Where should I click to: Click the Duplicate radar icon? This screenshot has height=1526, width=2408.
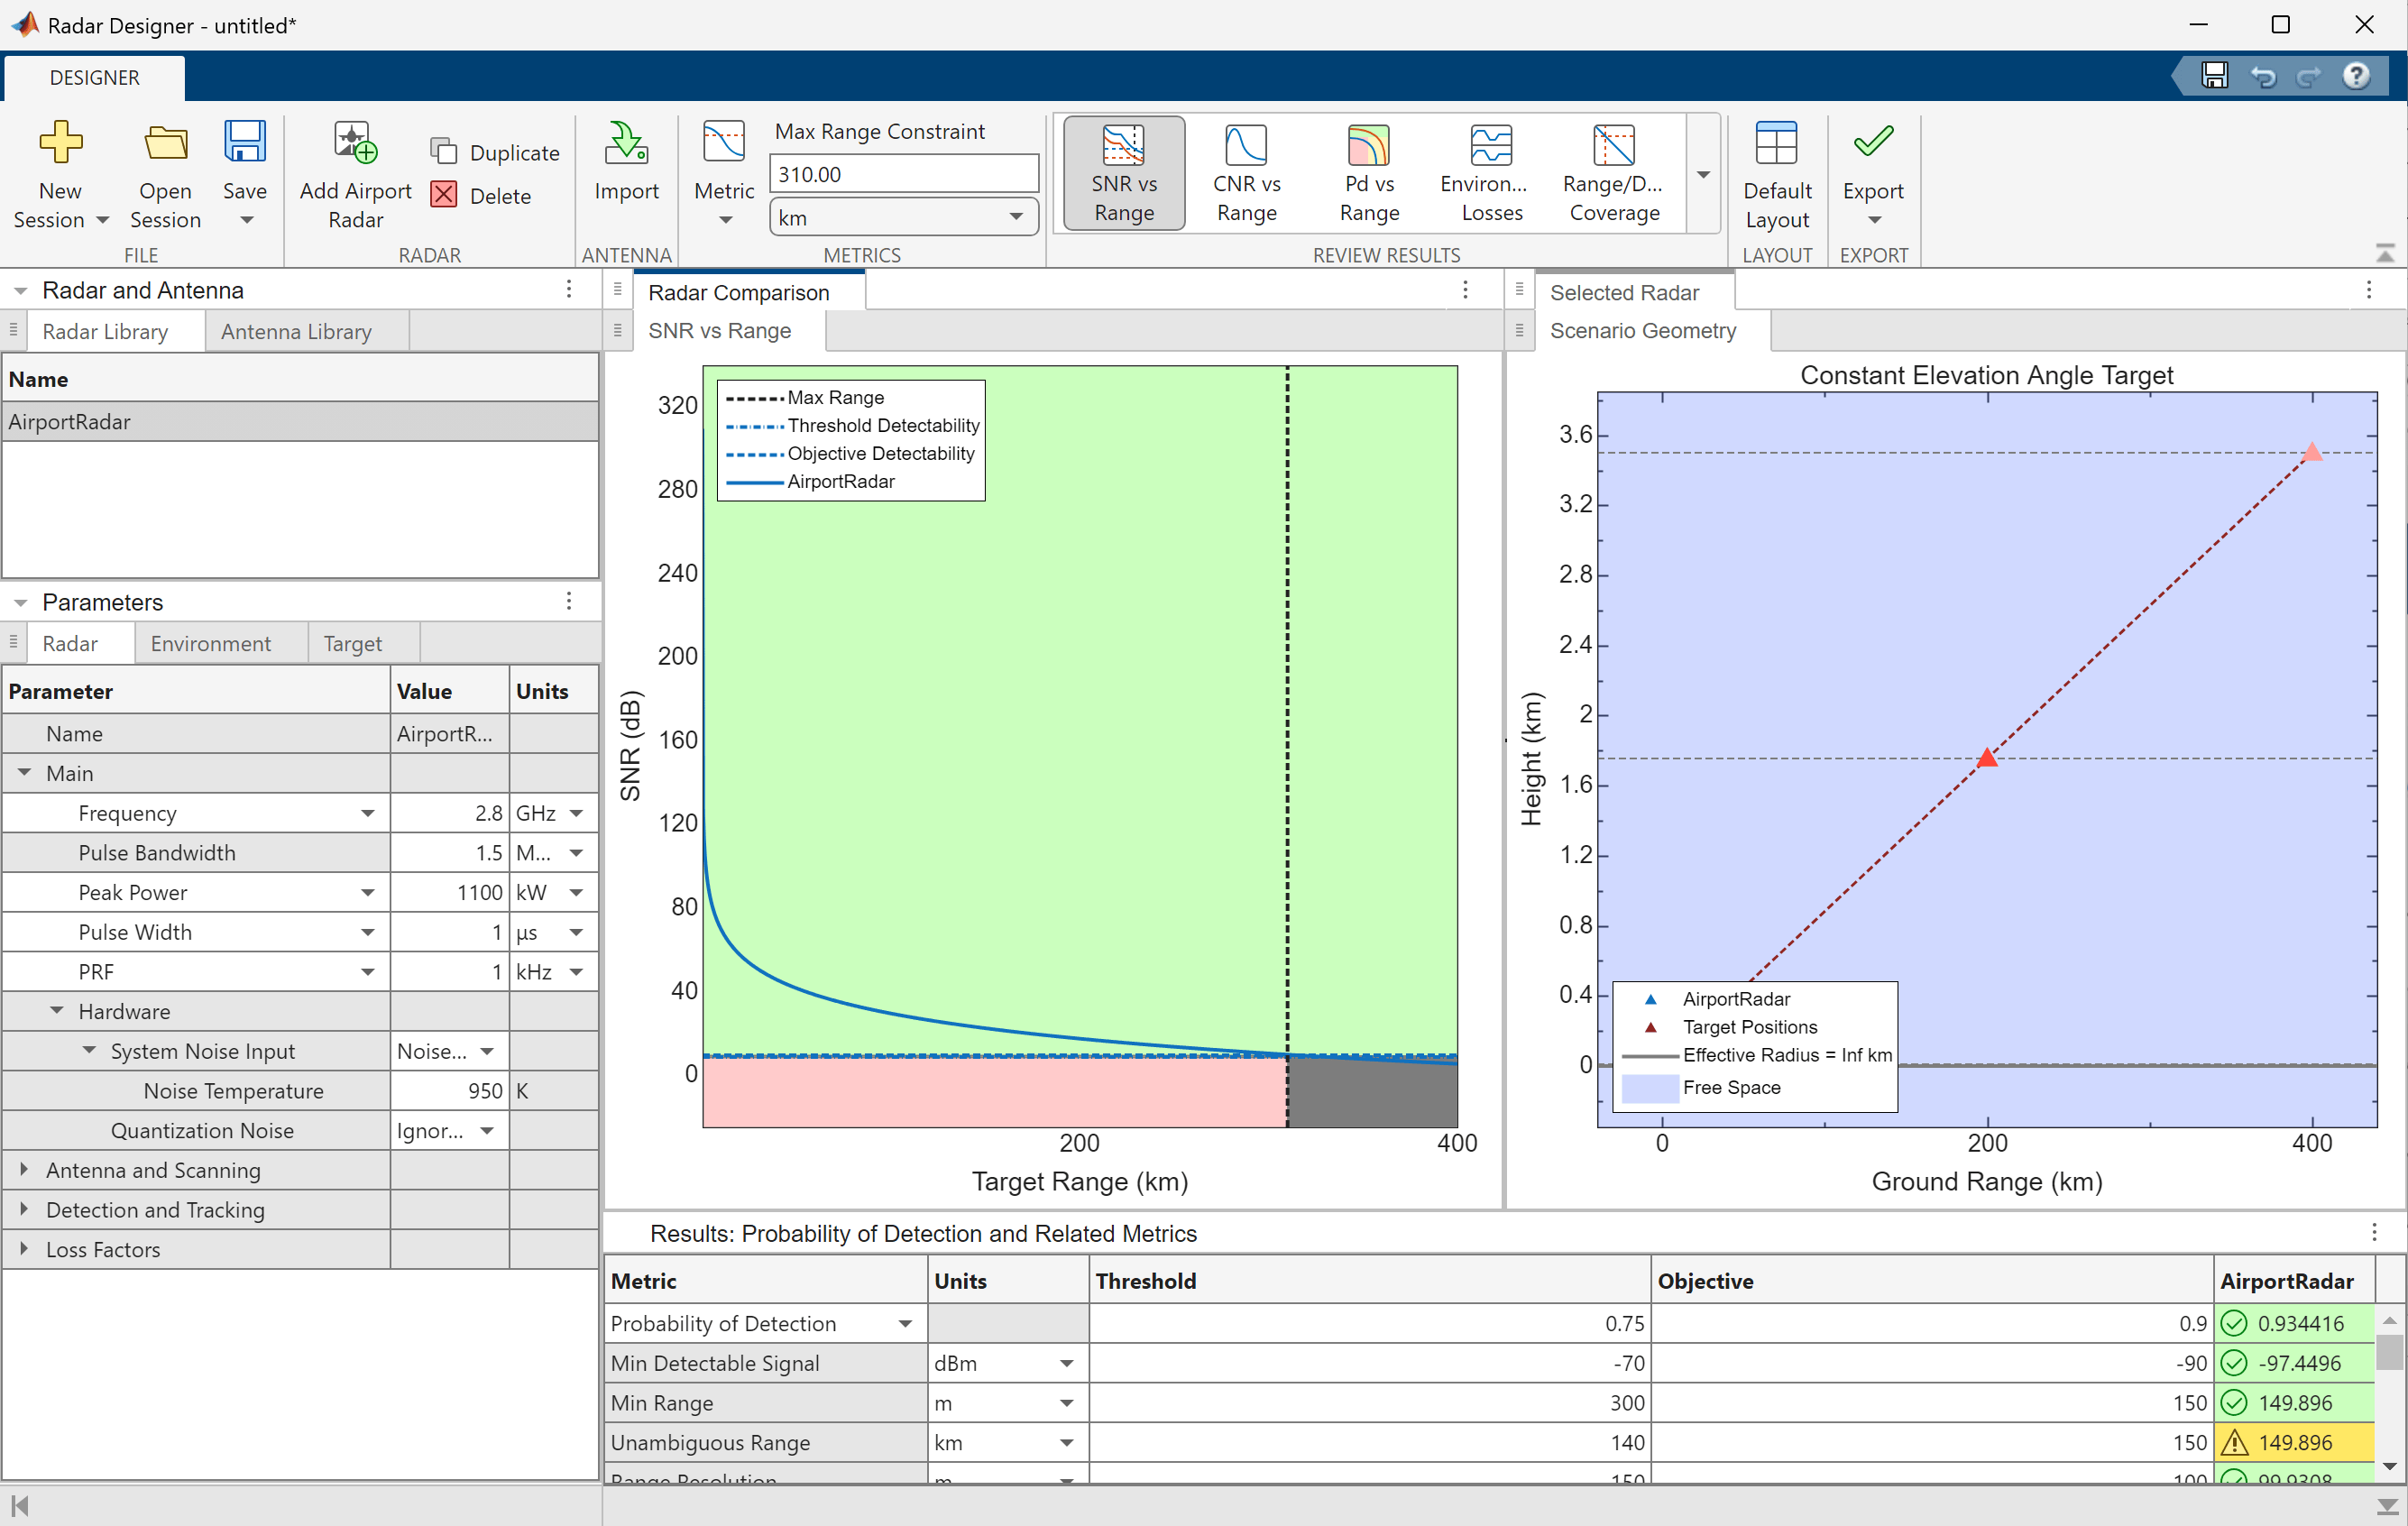[x=443, y=152]
